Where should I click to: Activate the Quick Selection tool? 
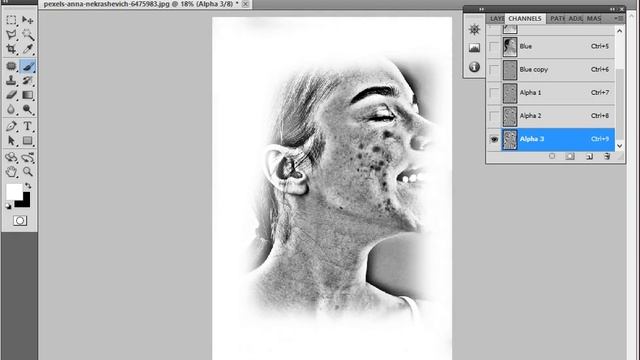[27, 34]
